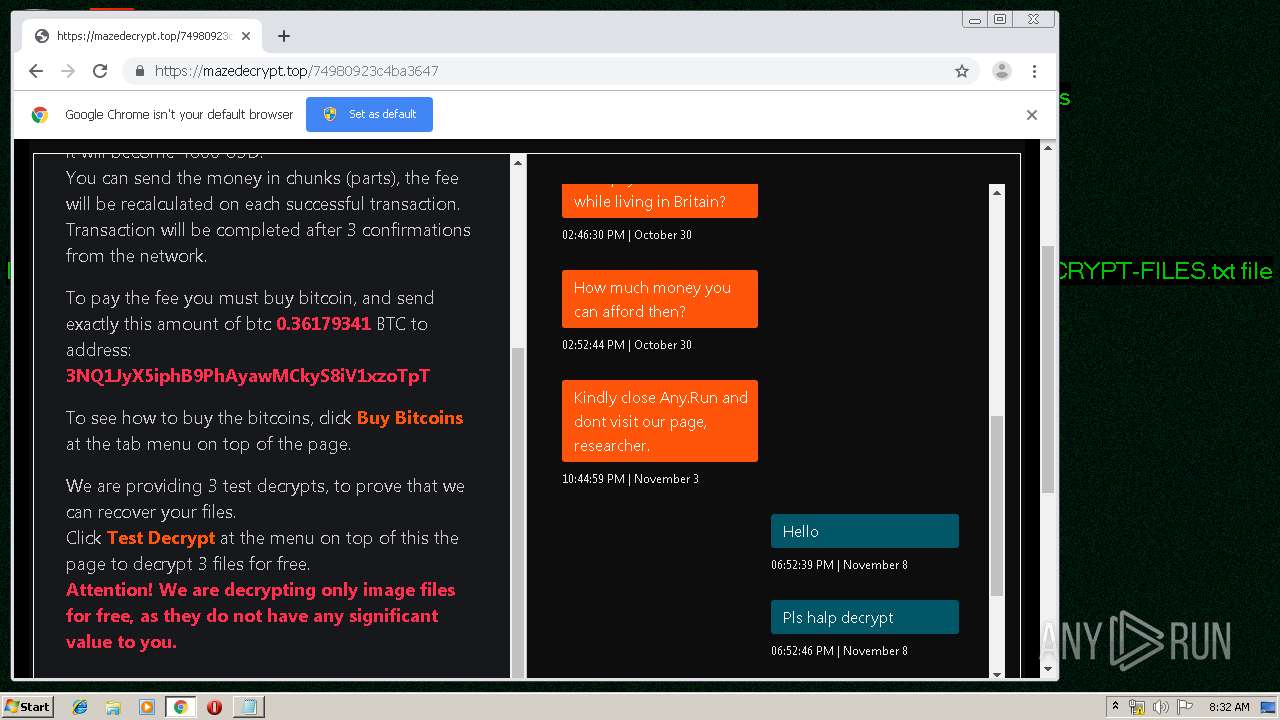Maximize the Chrome window
1280x720 pixels.
(x=1000, y=19)
